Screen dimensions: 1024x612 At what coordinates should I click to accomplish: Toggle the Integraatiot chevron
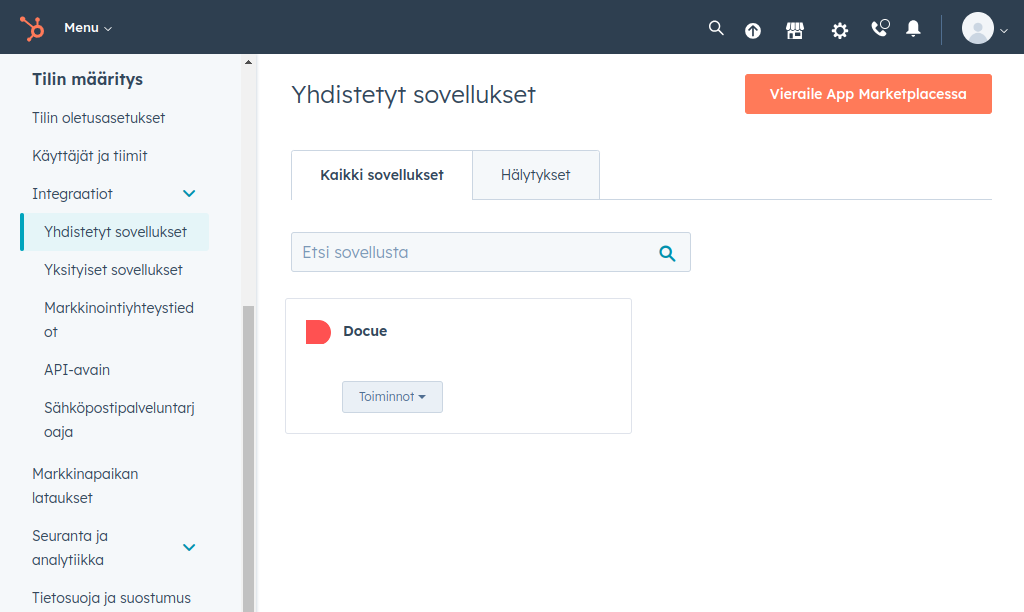[189, 193]
